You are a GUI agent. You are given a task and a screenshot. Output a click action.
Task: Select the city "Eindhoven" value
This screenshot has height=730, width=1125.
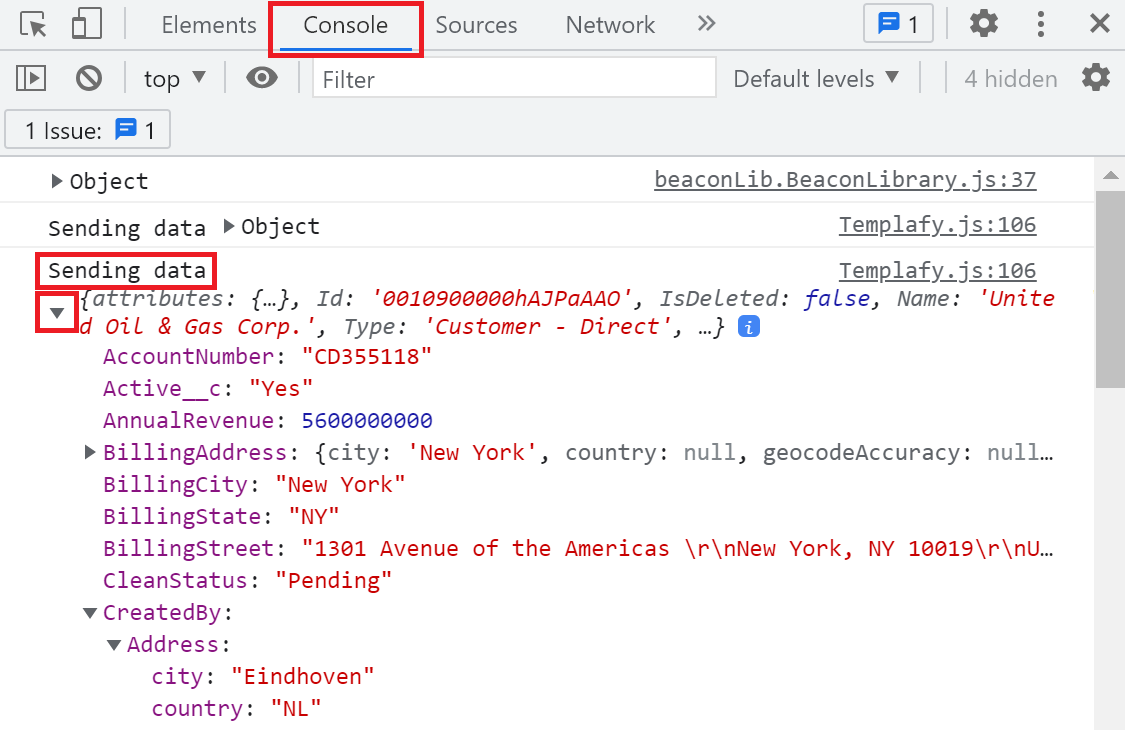point(302,676)
